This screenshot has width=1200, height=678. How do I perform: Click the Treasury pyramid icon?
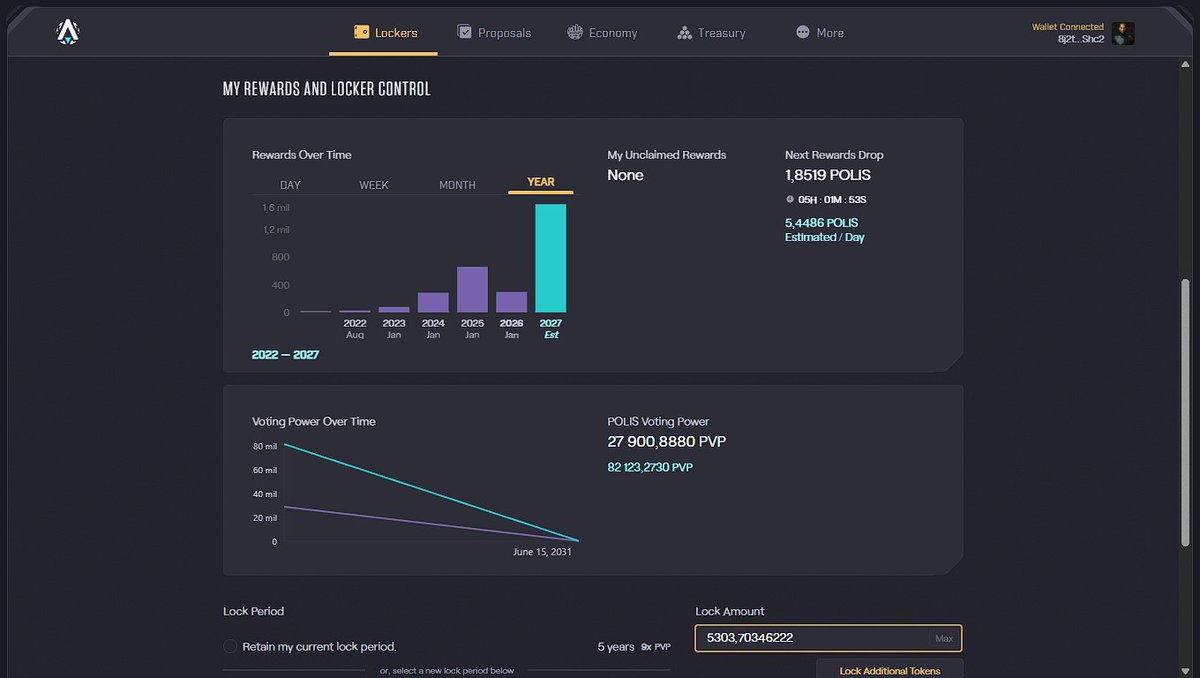click(x=685, y=33)
